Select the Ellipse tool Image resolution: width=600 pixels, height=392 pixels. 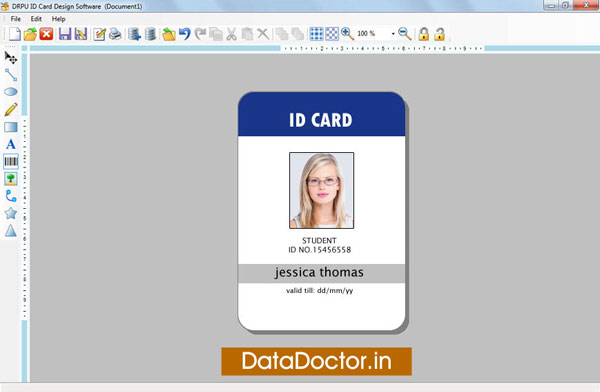point(11,92)
